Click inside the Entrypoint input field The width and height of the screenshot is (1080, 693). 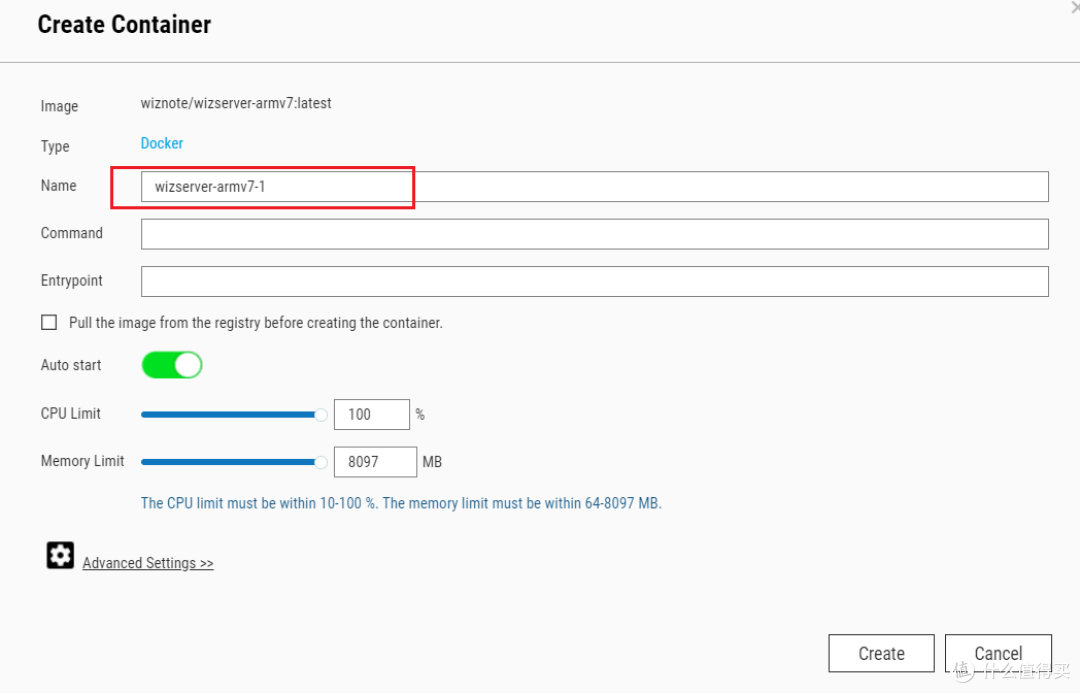tap(595, 281)
